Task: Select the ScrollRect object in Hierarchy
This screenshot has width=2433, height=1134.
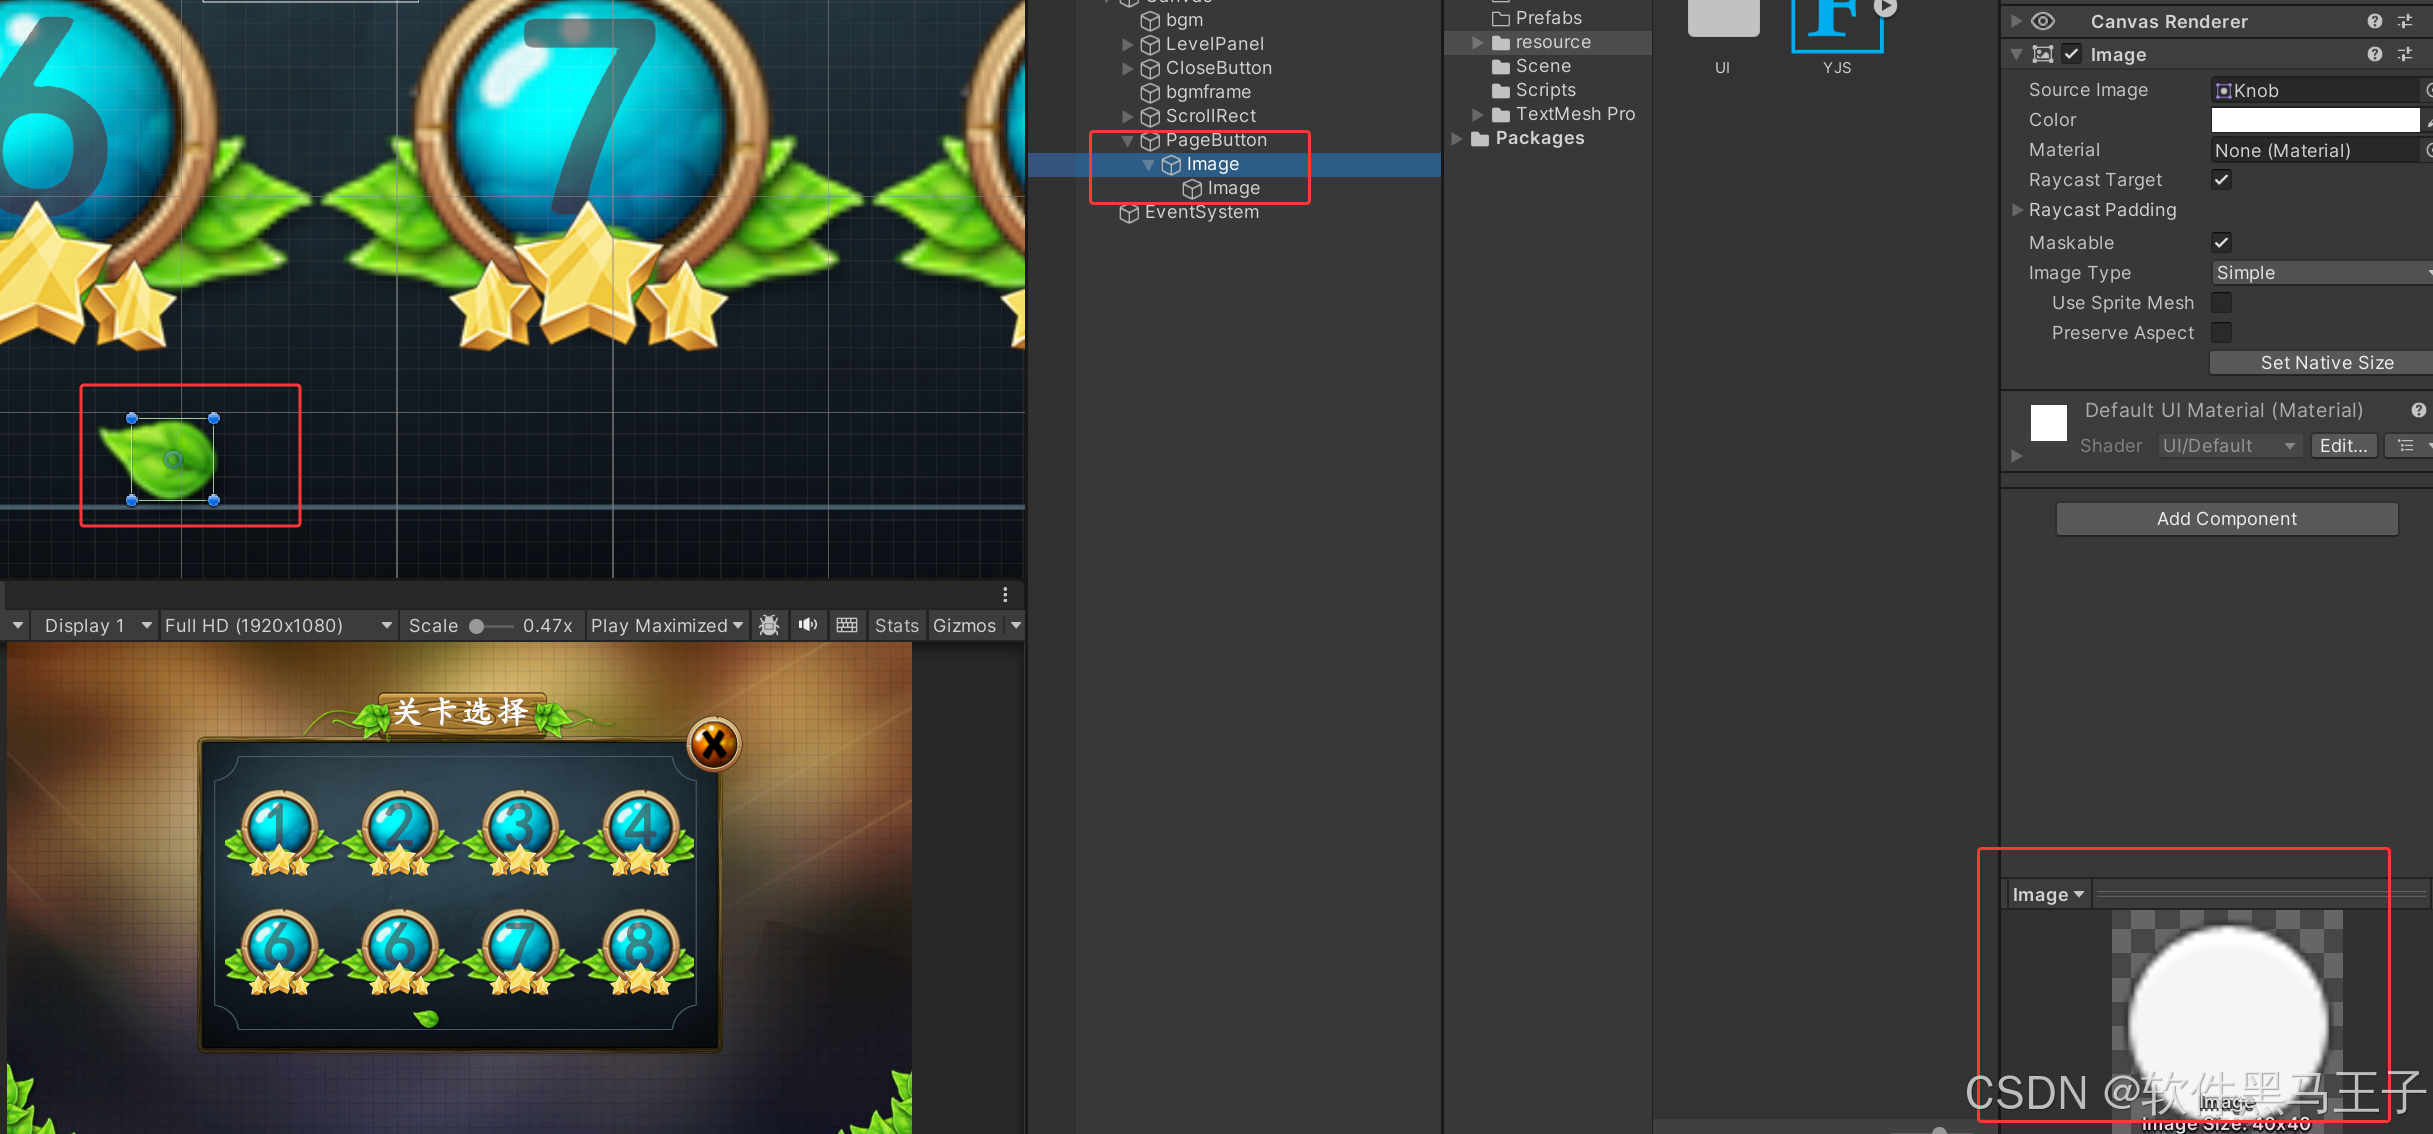Action: pos(1210,116)
